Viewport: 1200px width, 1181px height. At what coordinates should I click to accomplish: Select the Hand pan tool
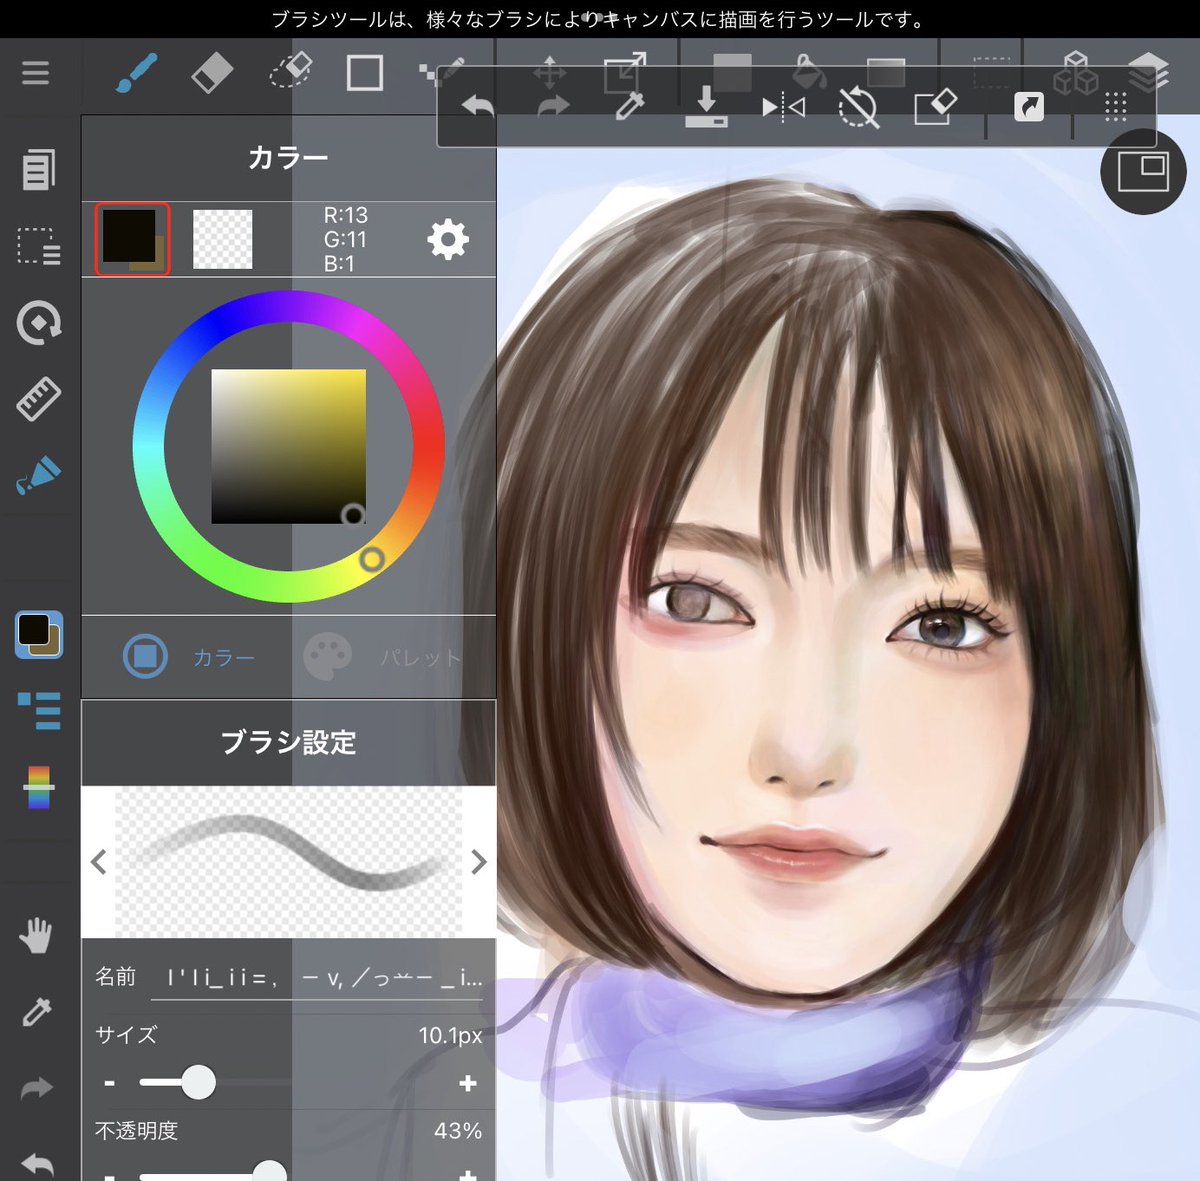37,935
